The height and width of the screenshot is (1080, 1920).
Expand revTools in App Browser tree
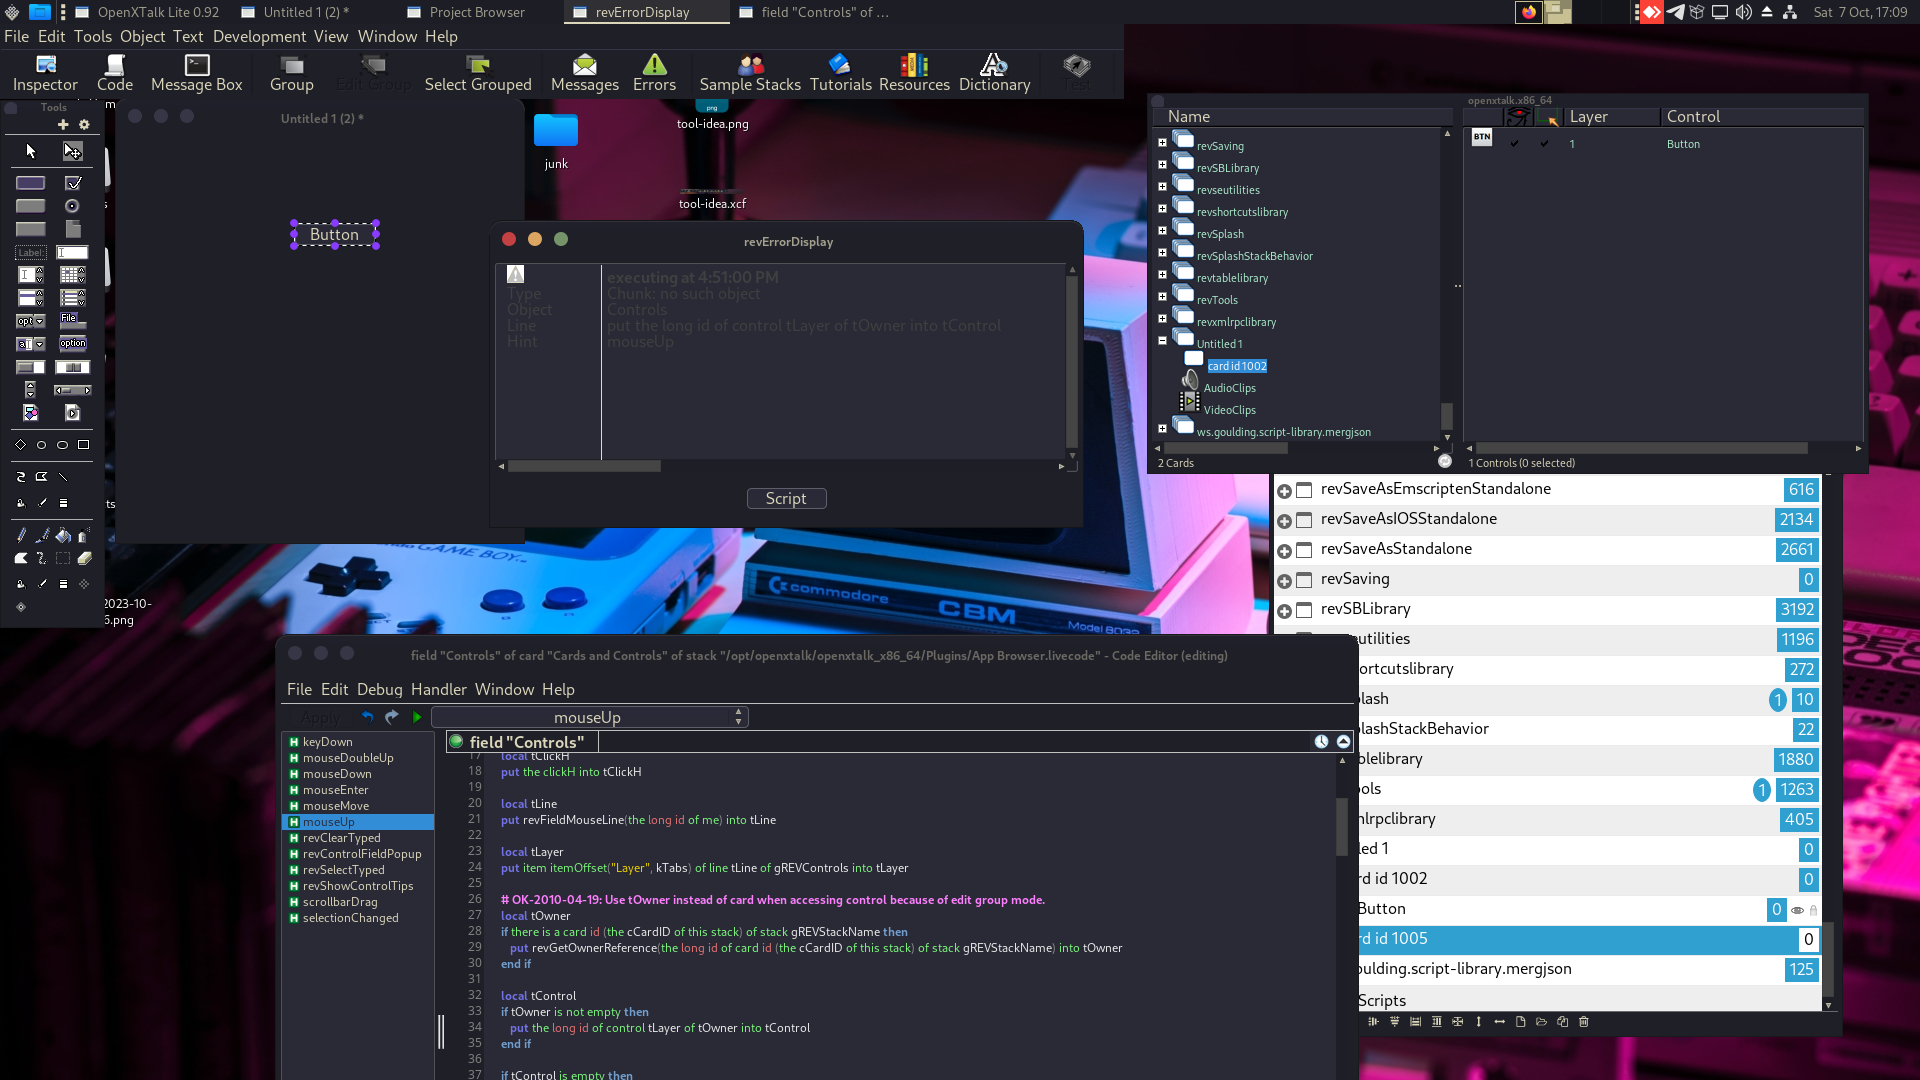tap(1162, 297)
